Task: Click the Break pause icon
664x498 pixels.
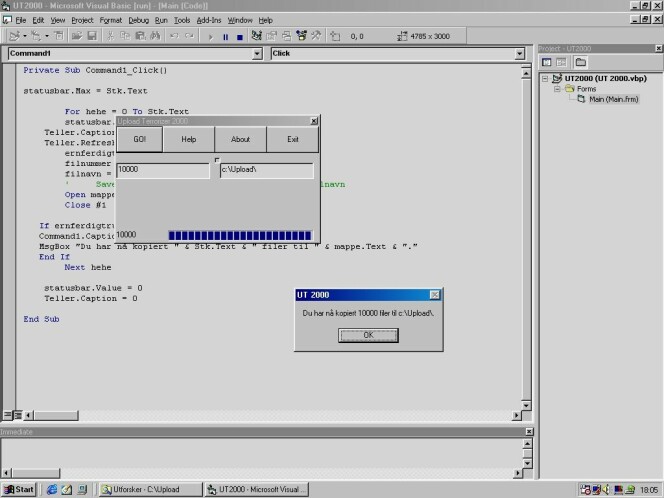Action: (x=225, y=37)
